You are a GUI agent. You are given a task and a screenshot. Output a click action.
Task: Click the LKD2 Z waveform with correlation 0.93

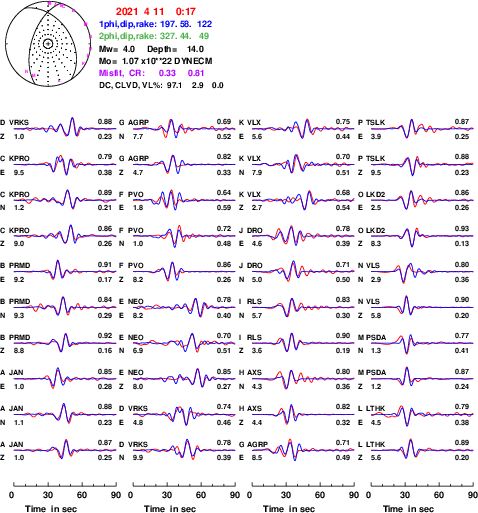pos(422,236)
